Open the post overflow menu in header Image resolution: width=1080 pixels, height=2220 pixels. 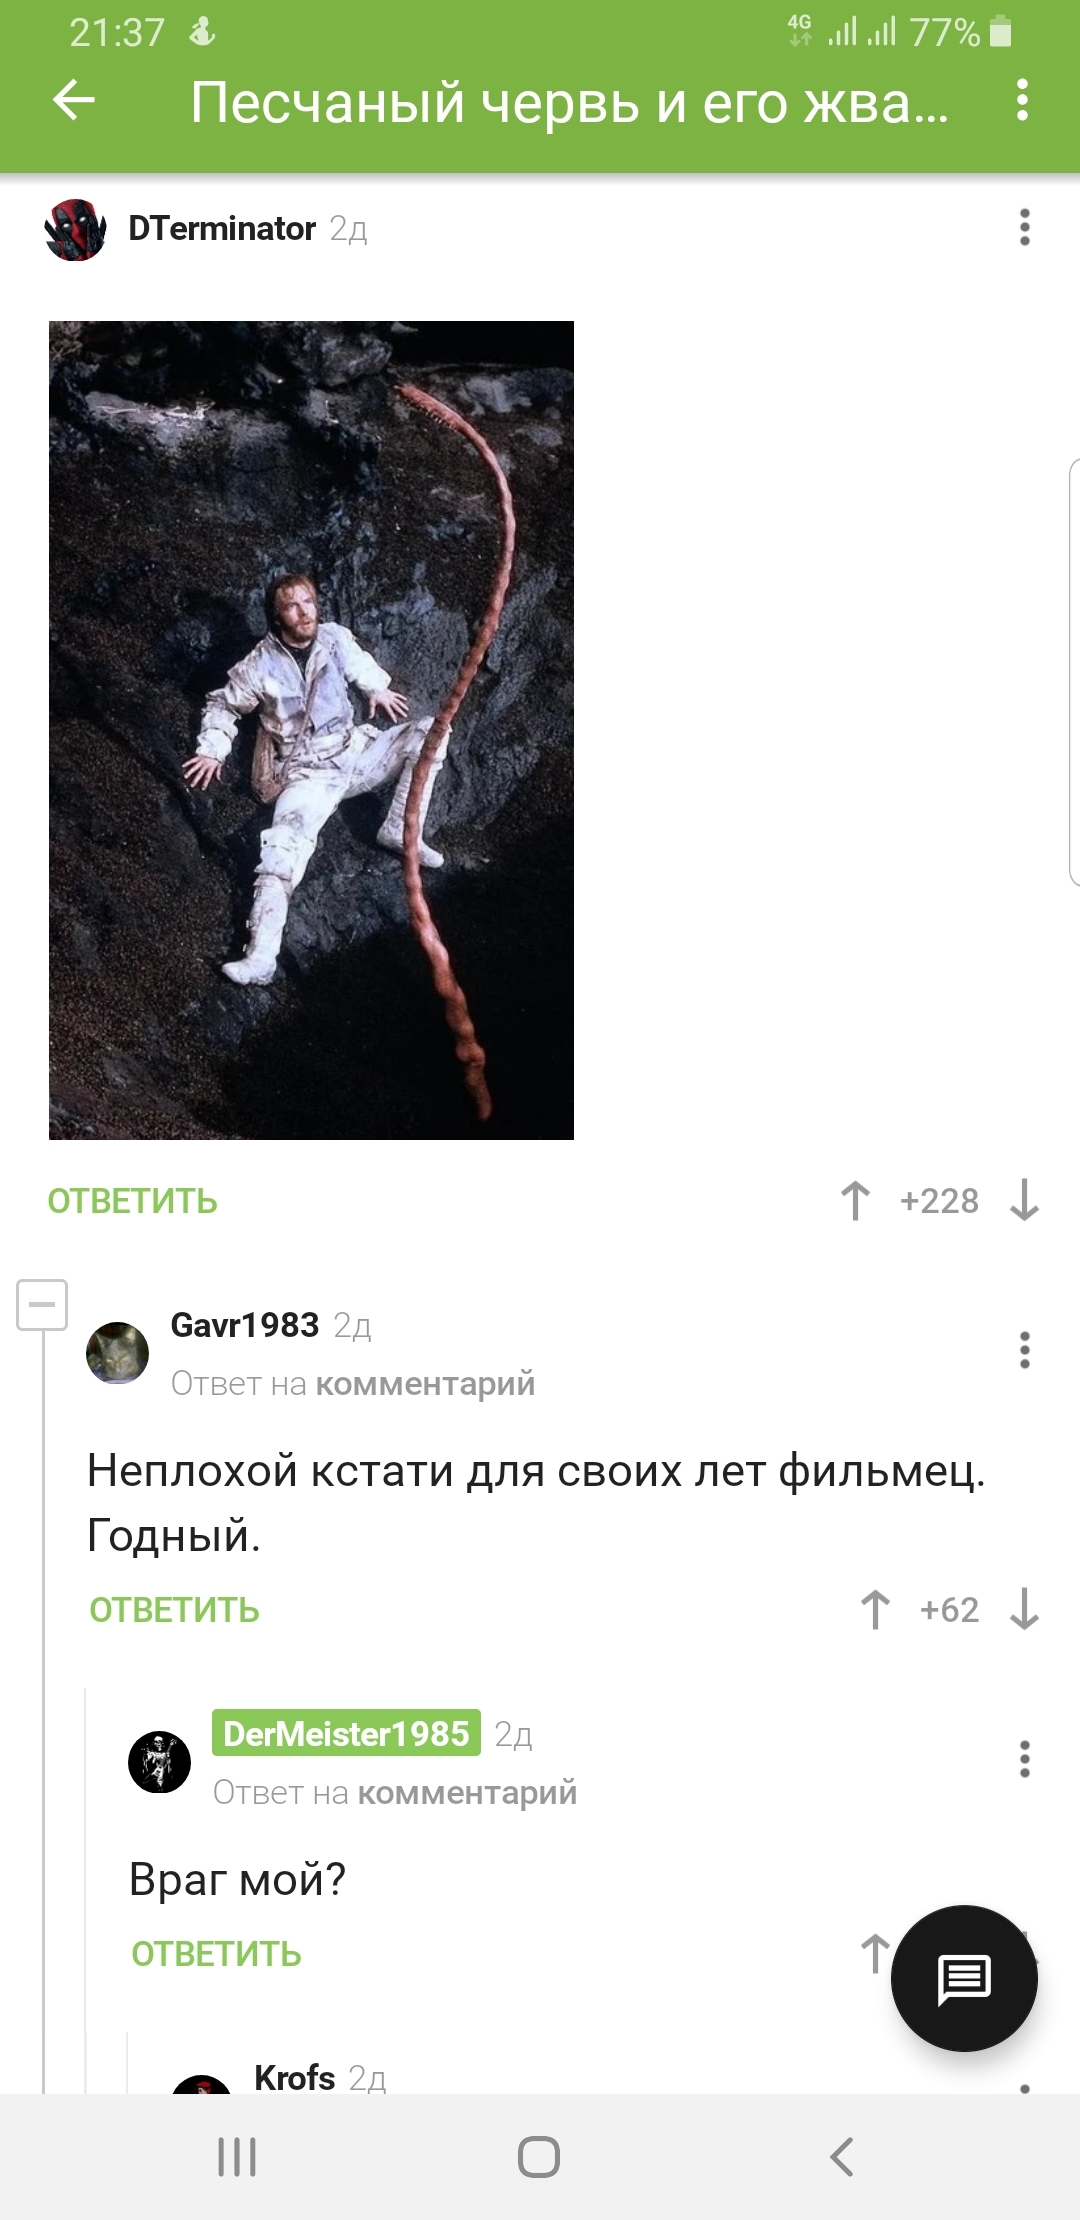[1022, 100]
